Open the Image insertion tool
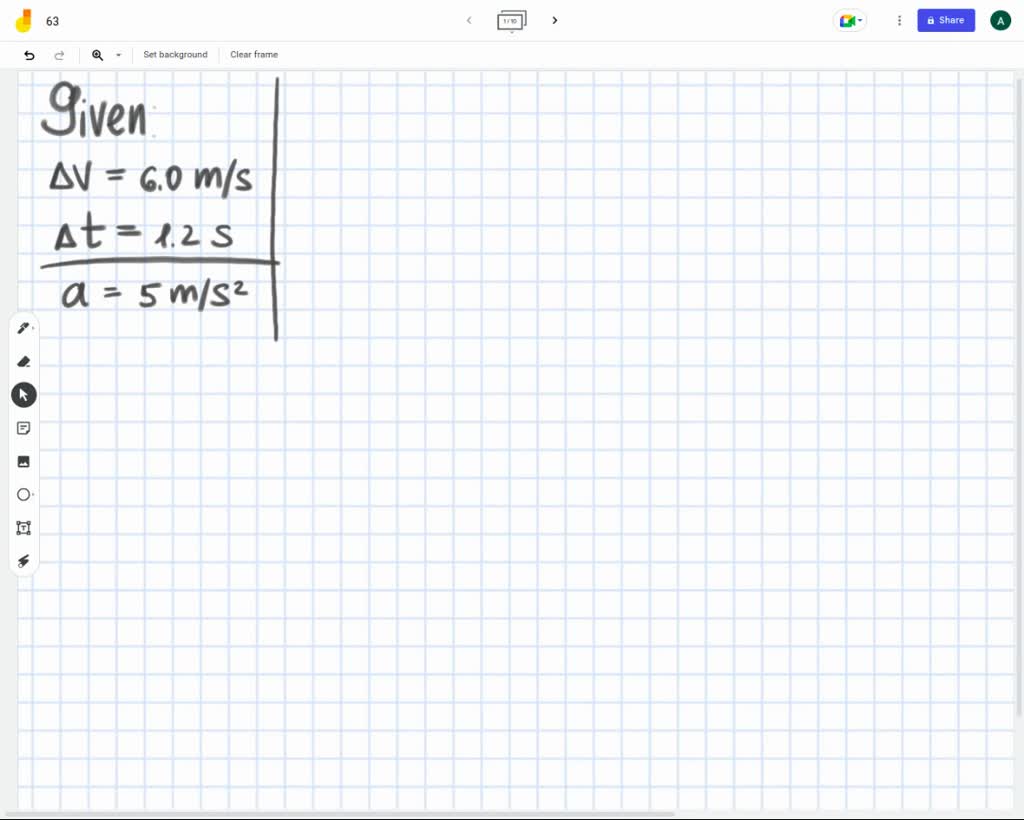The width and height of the screenshot is (1024, 820). pos(23,461)
